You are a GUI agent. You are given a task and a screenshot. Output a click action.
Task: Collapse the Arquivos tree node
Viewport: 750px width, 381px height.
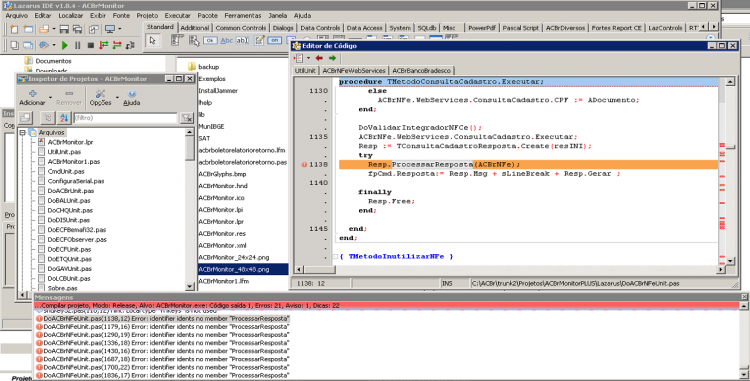coord(22,132)
